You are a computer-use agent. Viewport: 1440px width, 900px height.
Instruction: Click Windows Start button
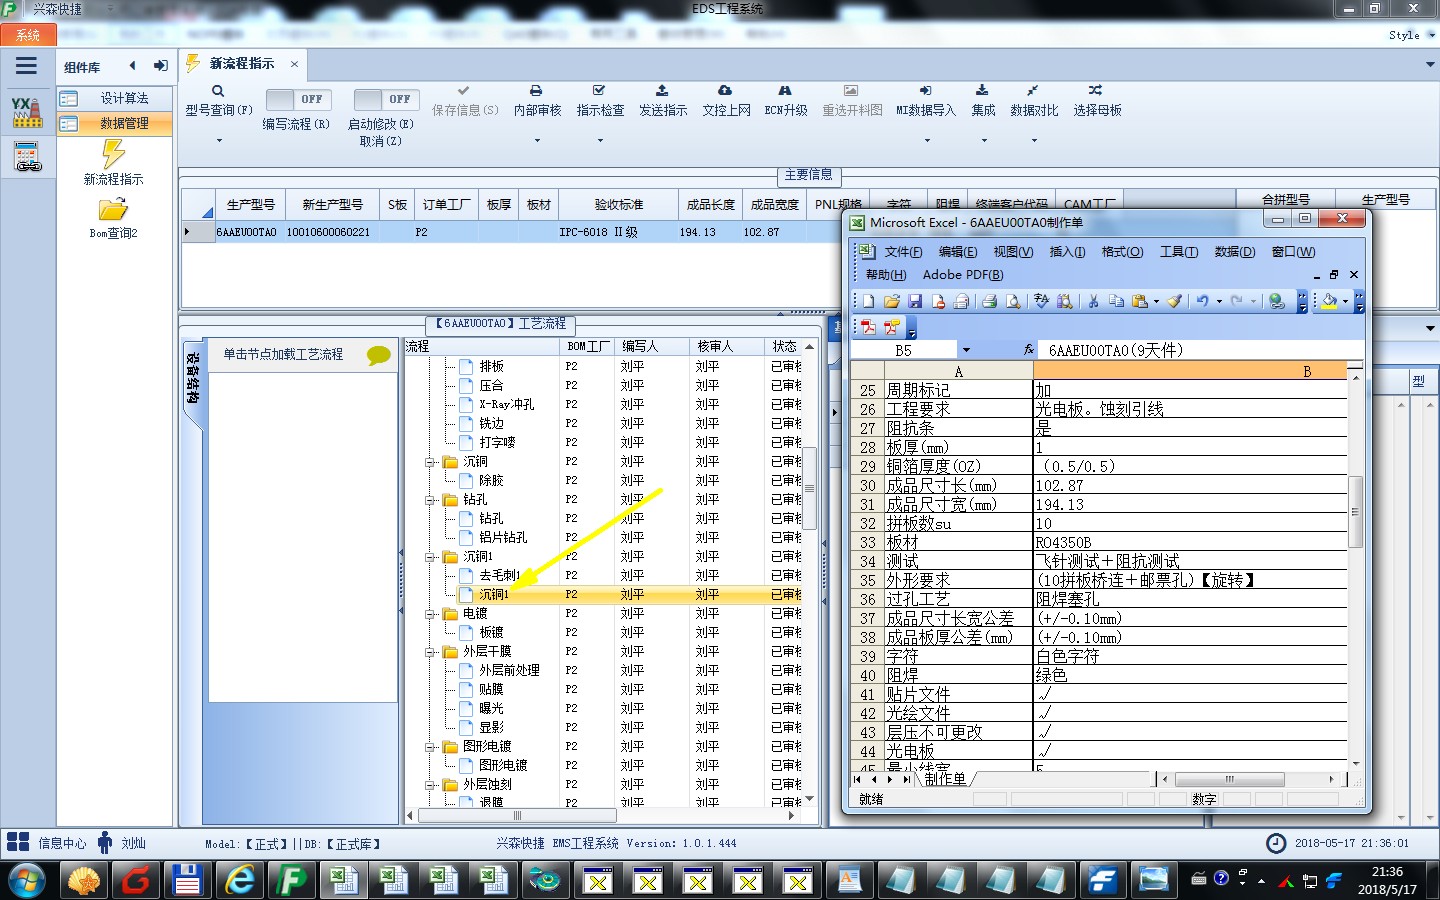tap(27, 881)
